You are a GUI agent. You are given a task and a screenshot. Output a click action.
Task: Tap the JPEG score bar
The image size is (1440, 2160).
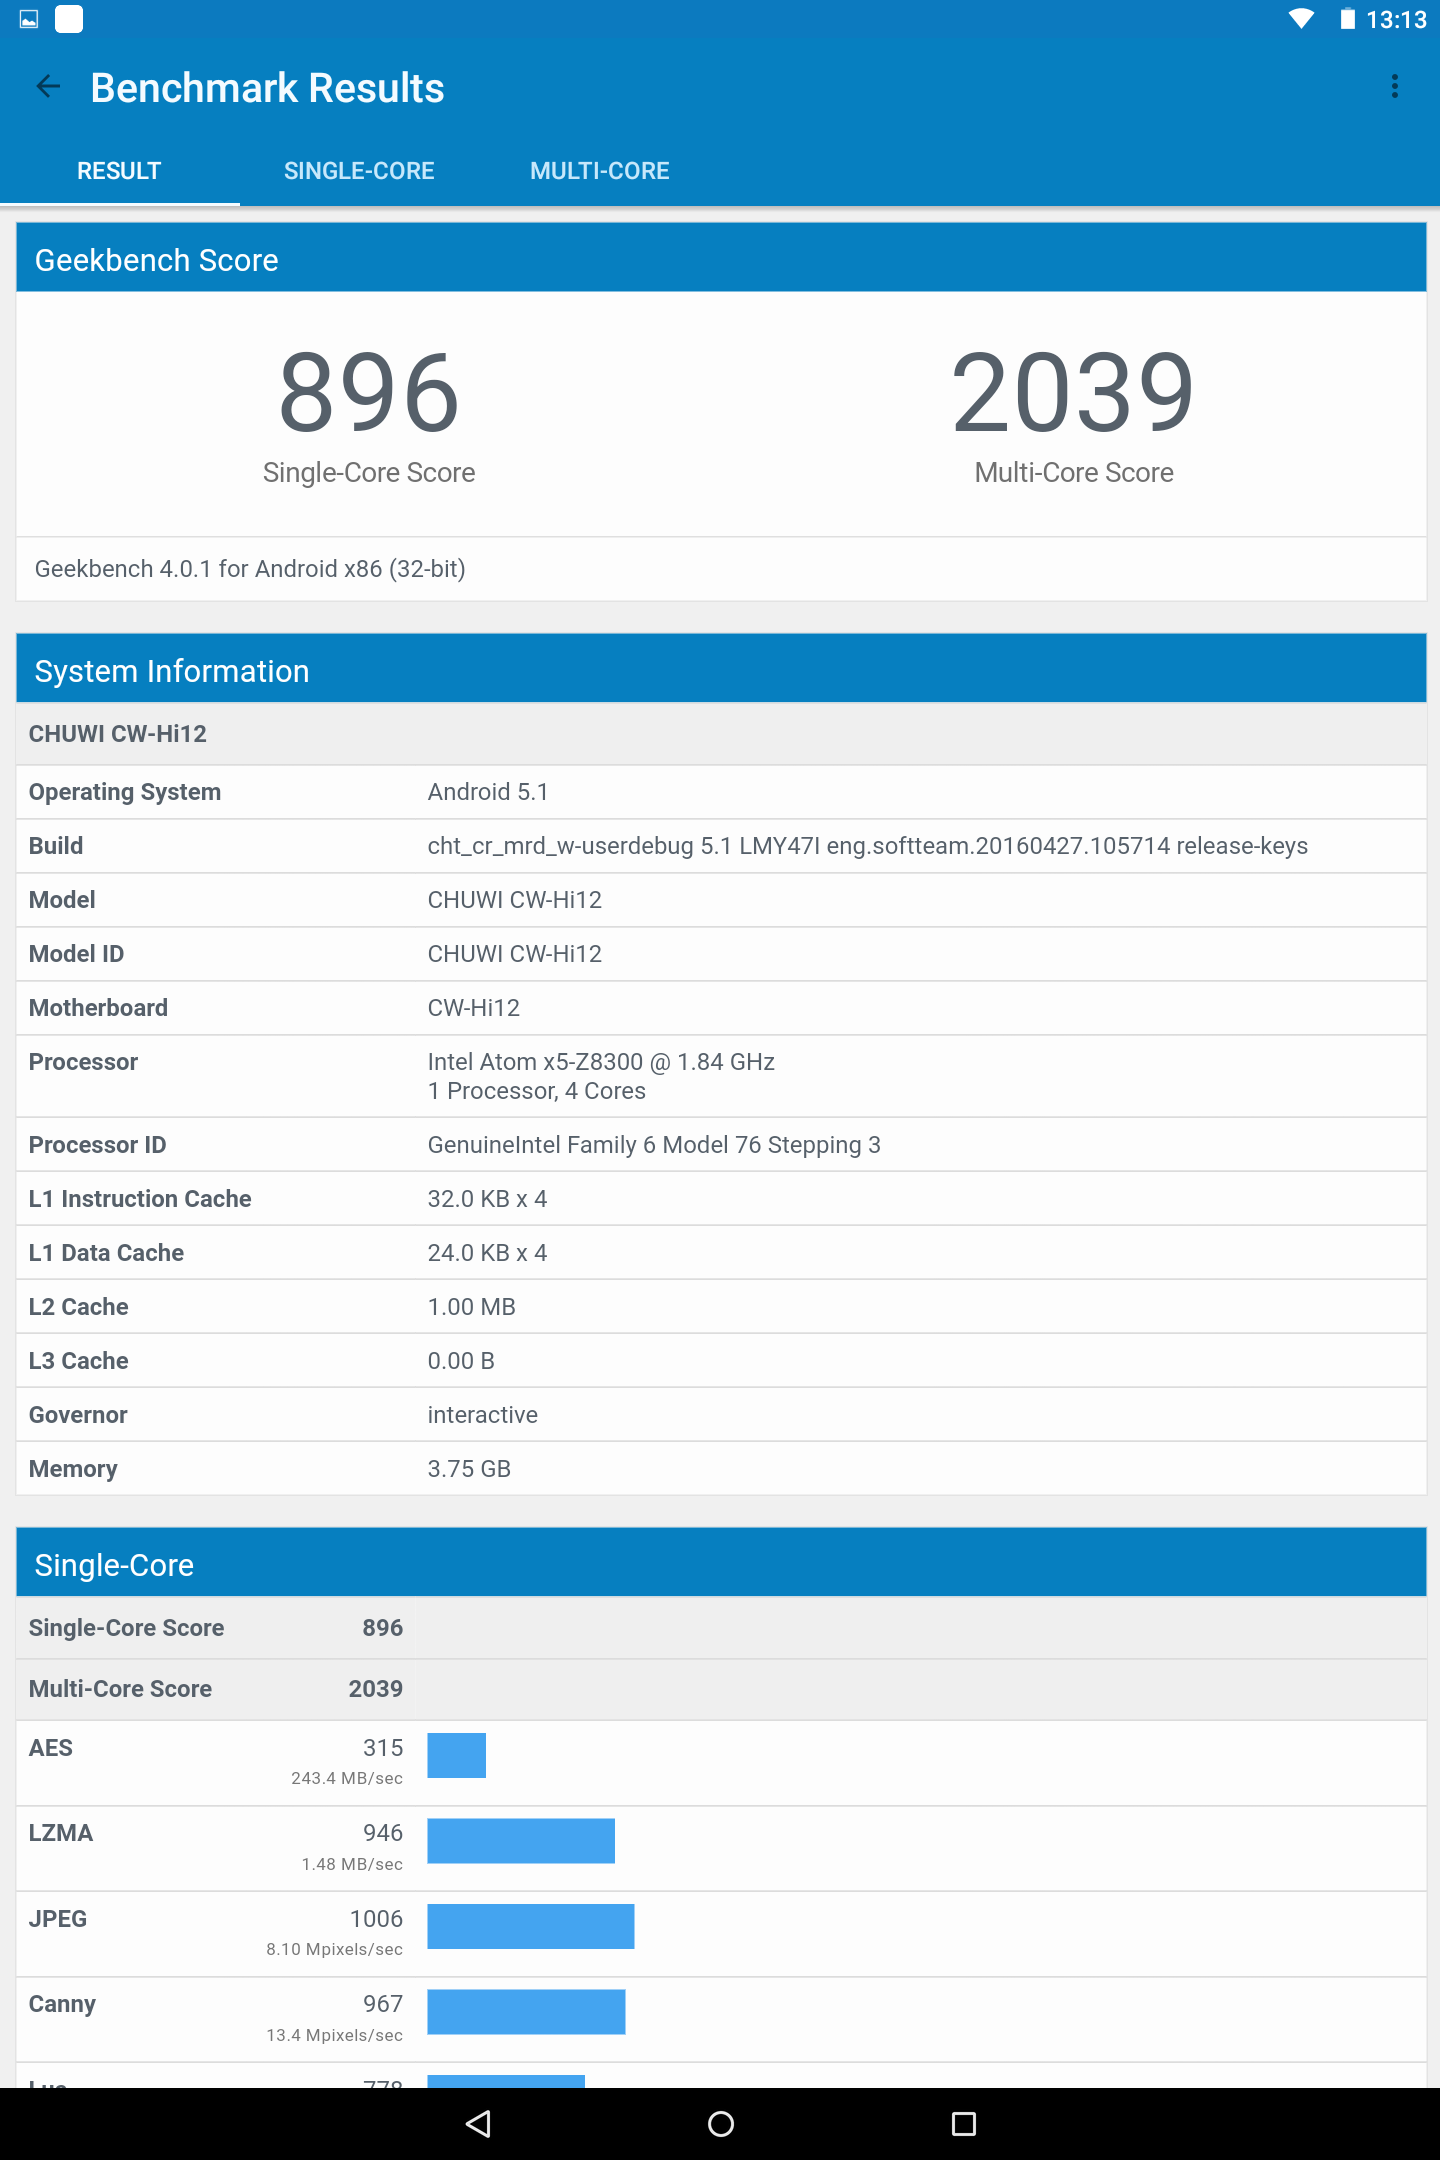coord(531,1926)
